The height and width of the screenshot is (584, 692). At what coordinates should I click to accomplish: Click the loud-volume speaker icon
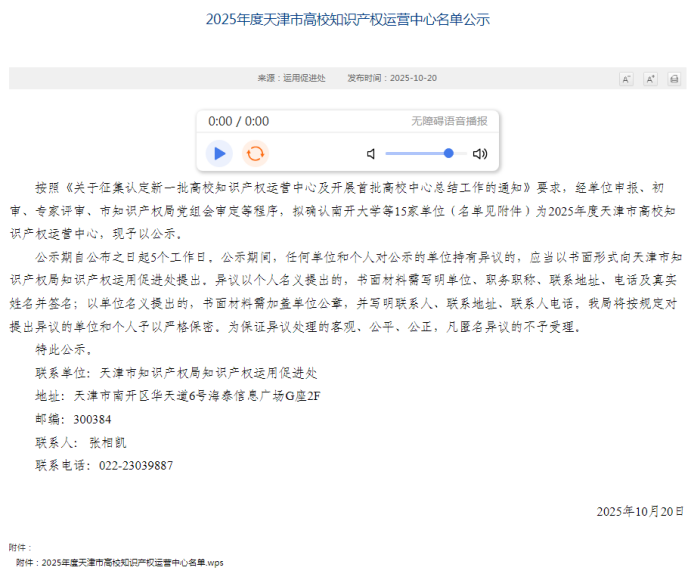[480, 154]
